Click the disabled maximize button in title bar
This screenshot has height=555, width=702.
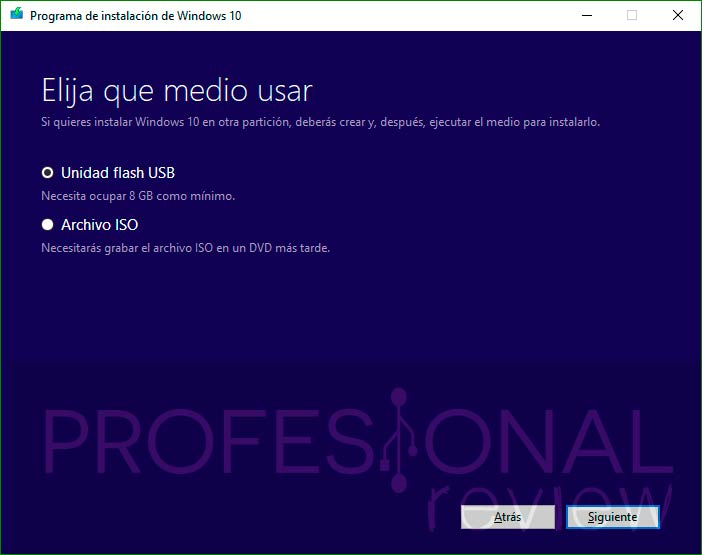(x=632, y=15)
